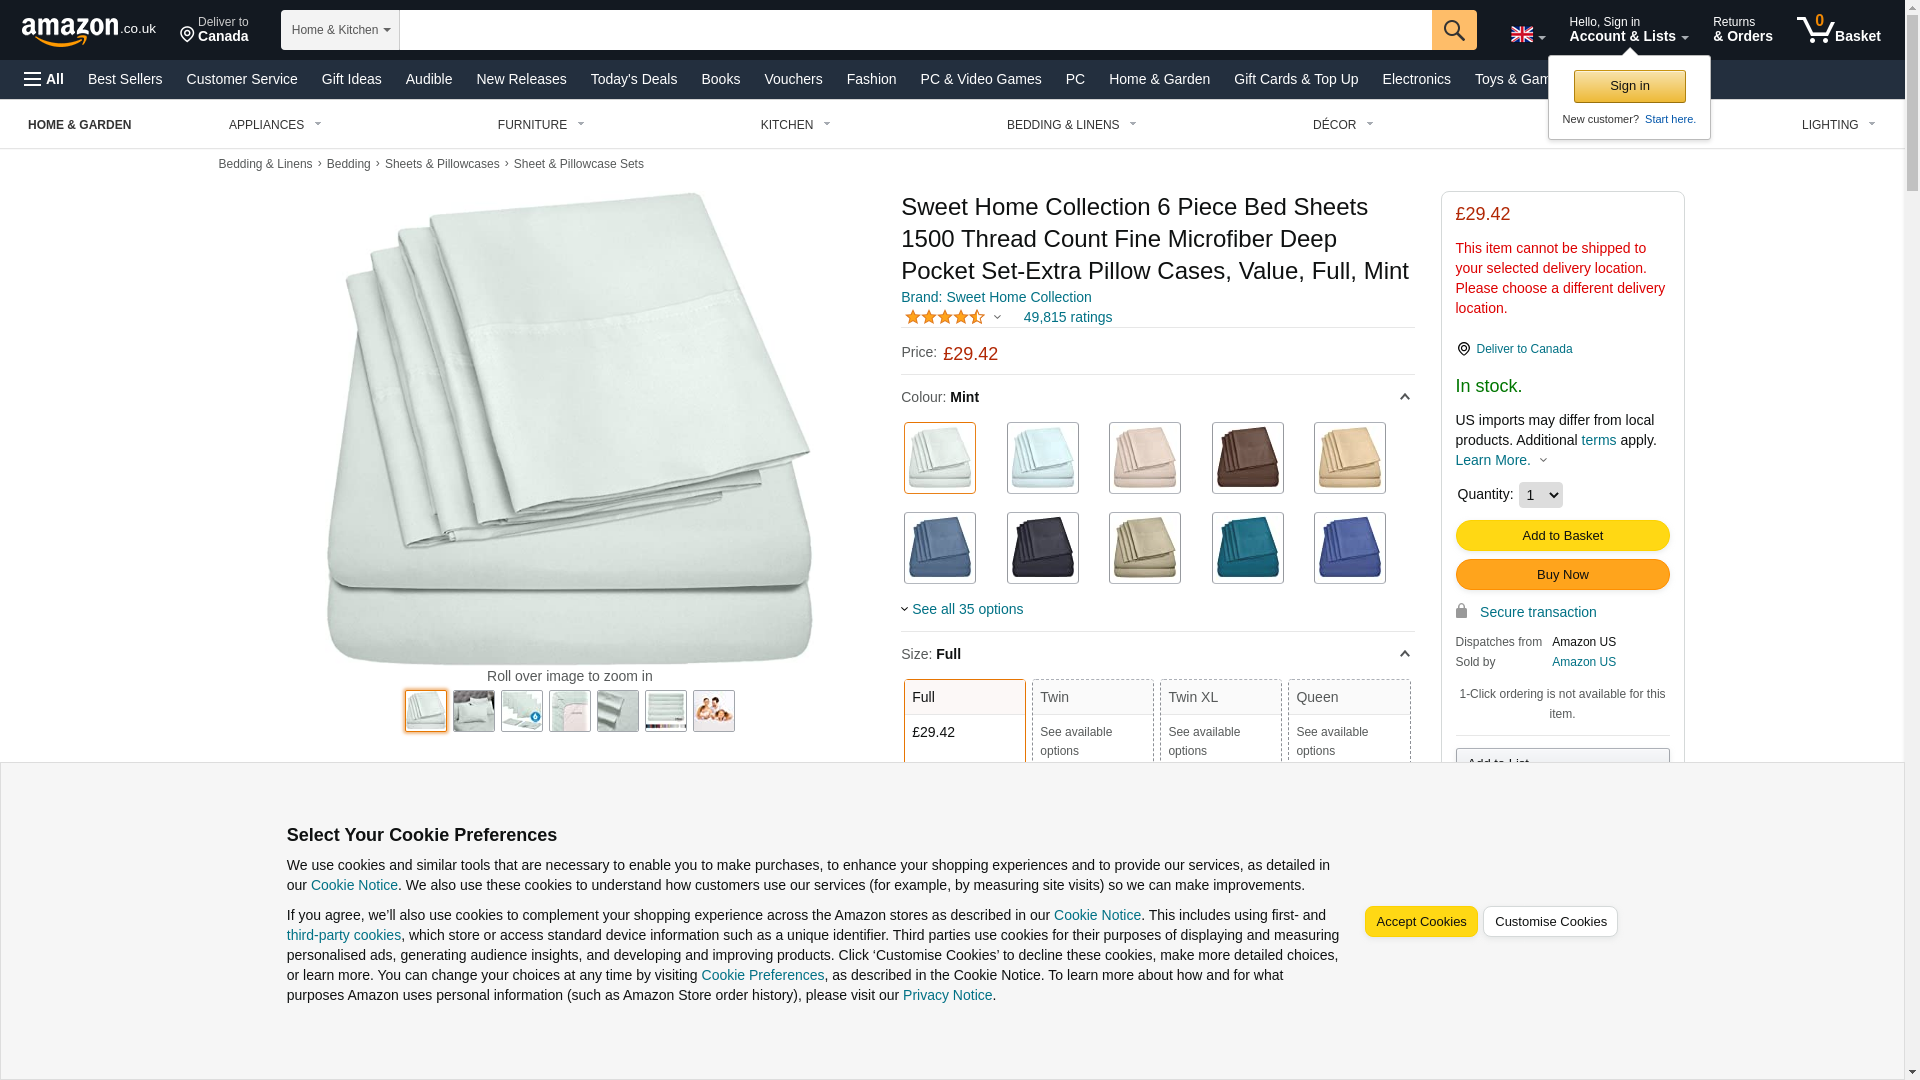Open the Home & Kitchen search category dropdown

340,30
